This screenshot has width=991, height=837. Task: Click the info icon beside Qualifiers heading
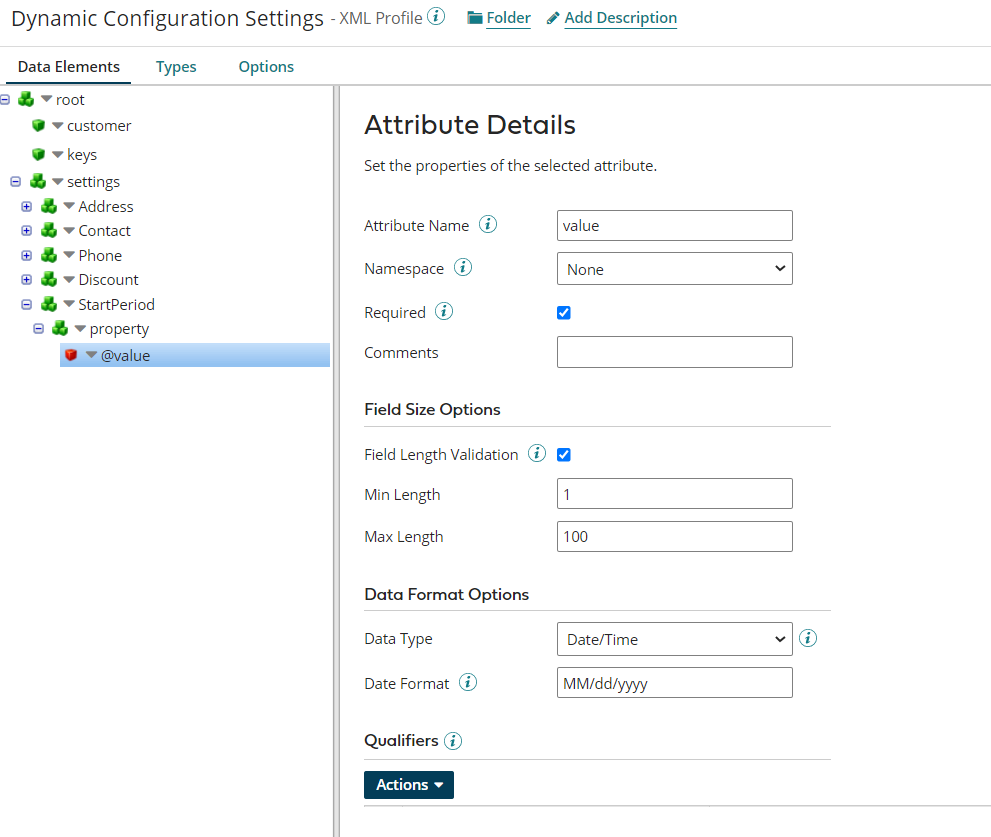click(x=452, y=740)
